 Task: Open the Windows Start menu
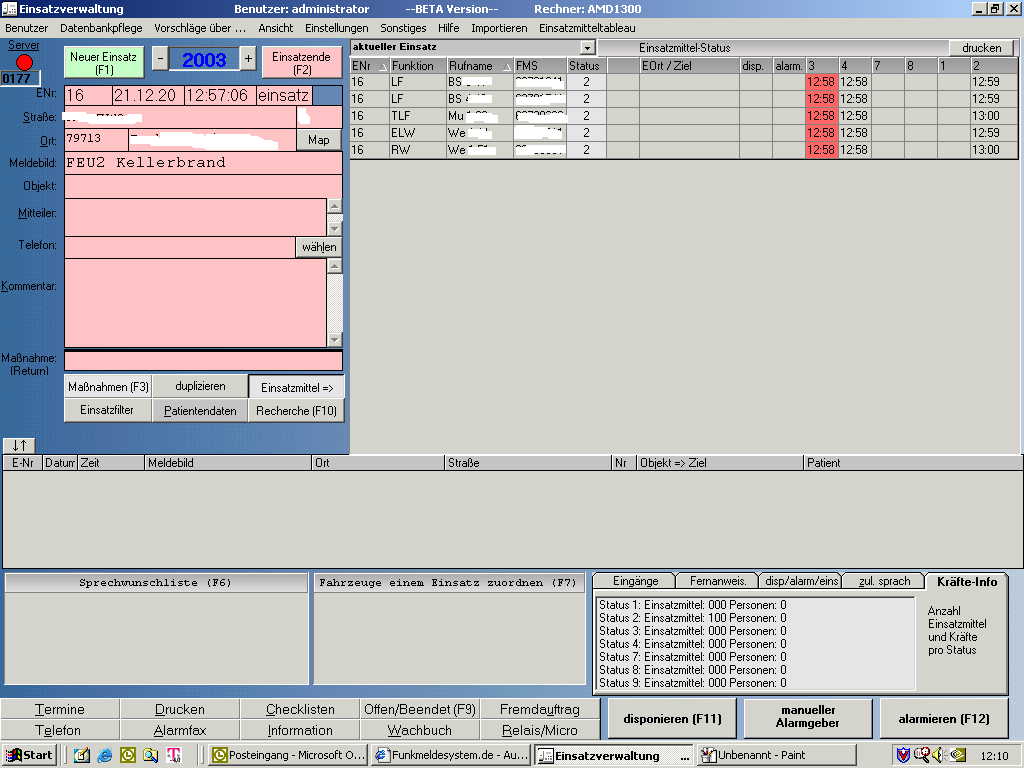[x=29, y=755]
